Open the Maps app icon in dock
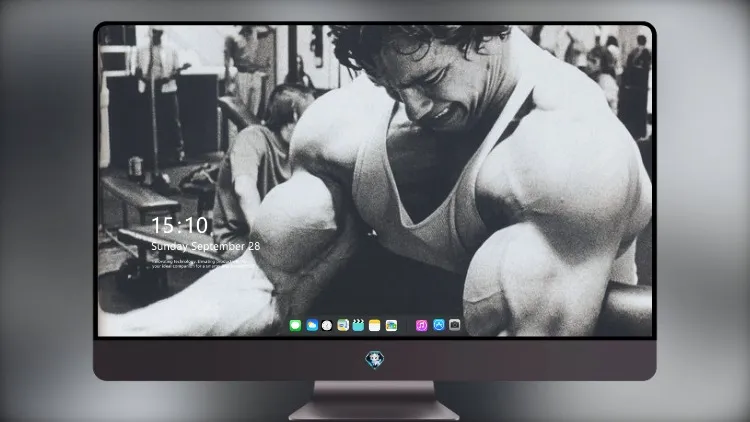Screen dimensions: 750x422 (343, 325)
